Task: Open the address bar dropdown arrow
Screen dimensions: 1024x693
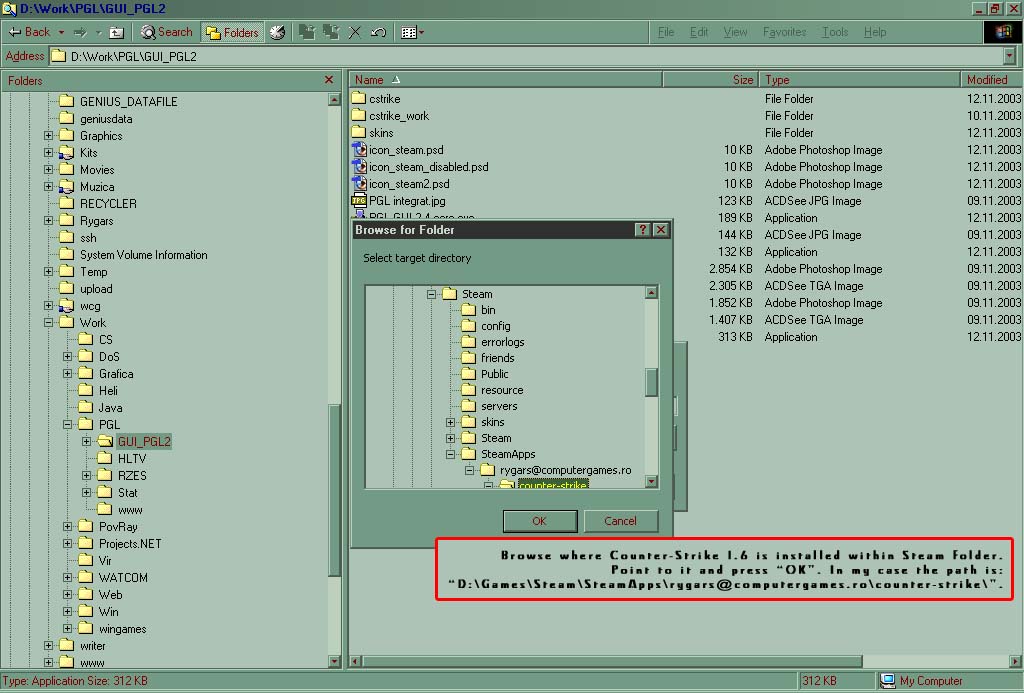Action: 1010,56
